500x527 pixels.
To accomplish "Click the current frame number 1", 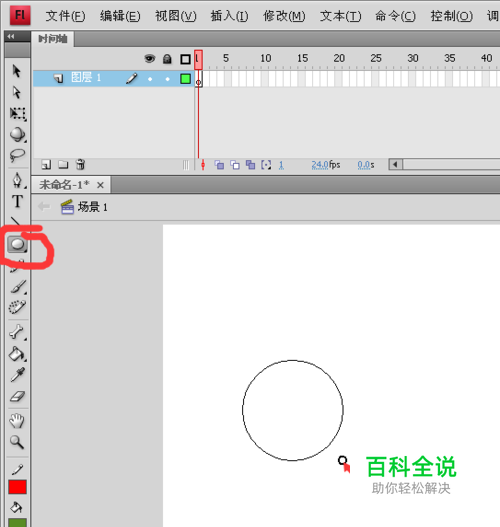I will [x=281, y=165].
